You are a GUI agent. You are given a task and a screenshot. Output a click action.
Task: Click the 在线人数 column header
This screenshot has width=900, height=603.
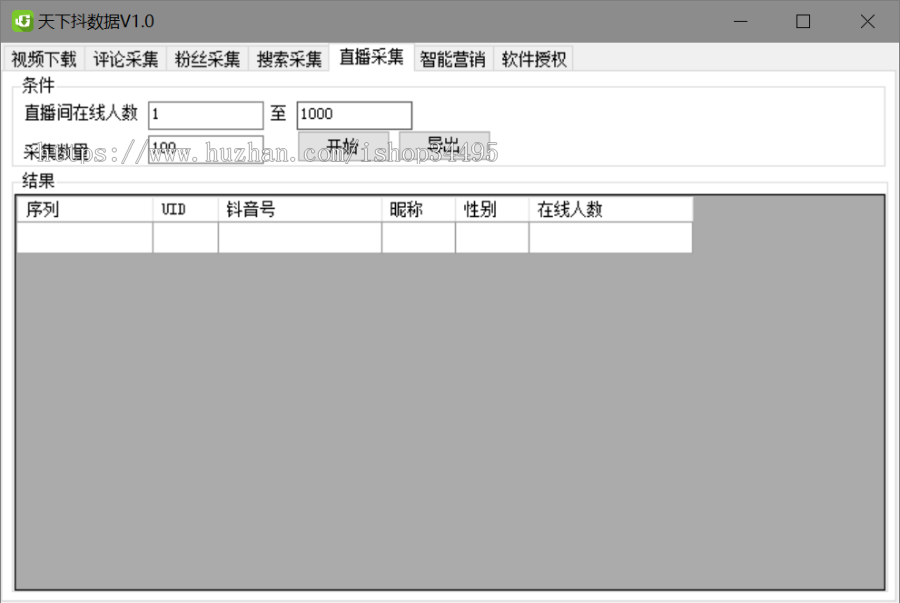coord(611,209)
